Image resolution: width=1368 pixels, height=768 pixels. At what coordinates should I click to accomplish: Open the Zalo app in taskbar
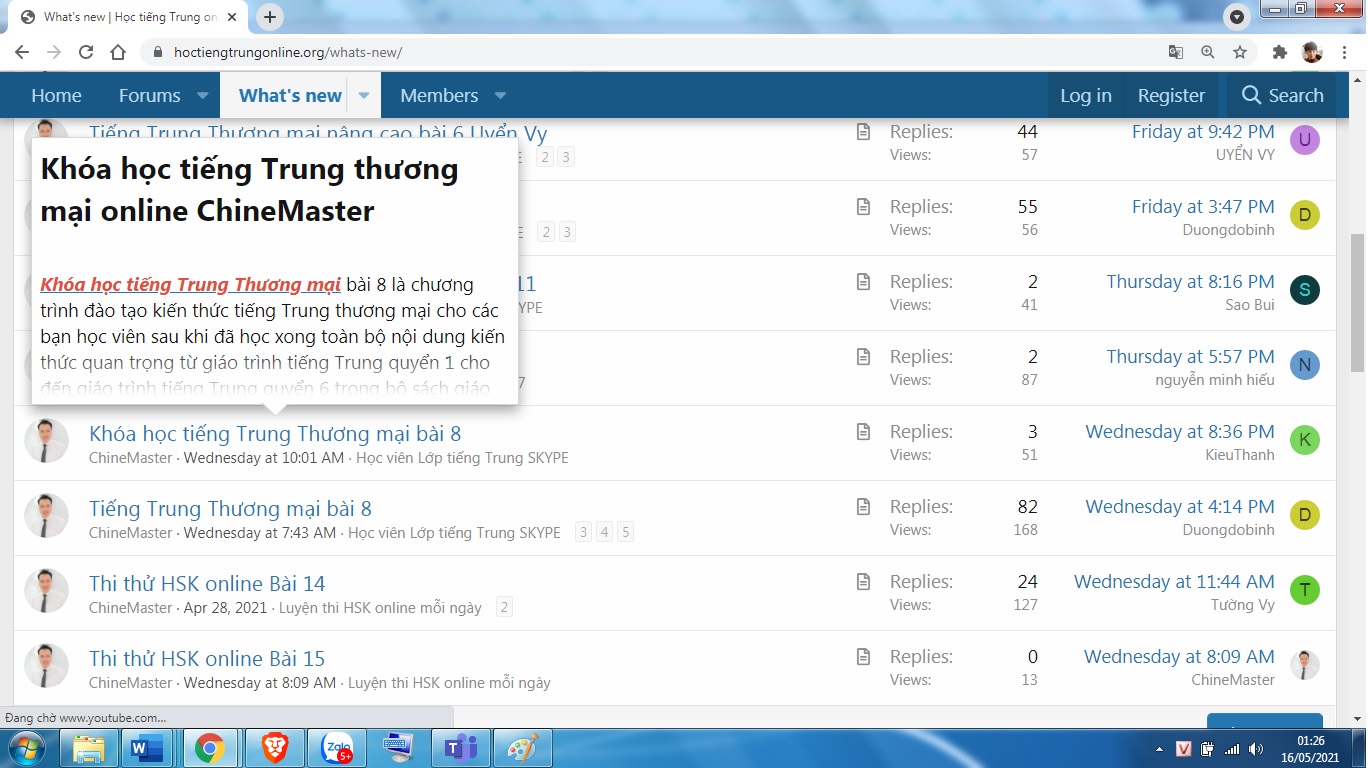click(337, 748)
